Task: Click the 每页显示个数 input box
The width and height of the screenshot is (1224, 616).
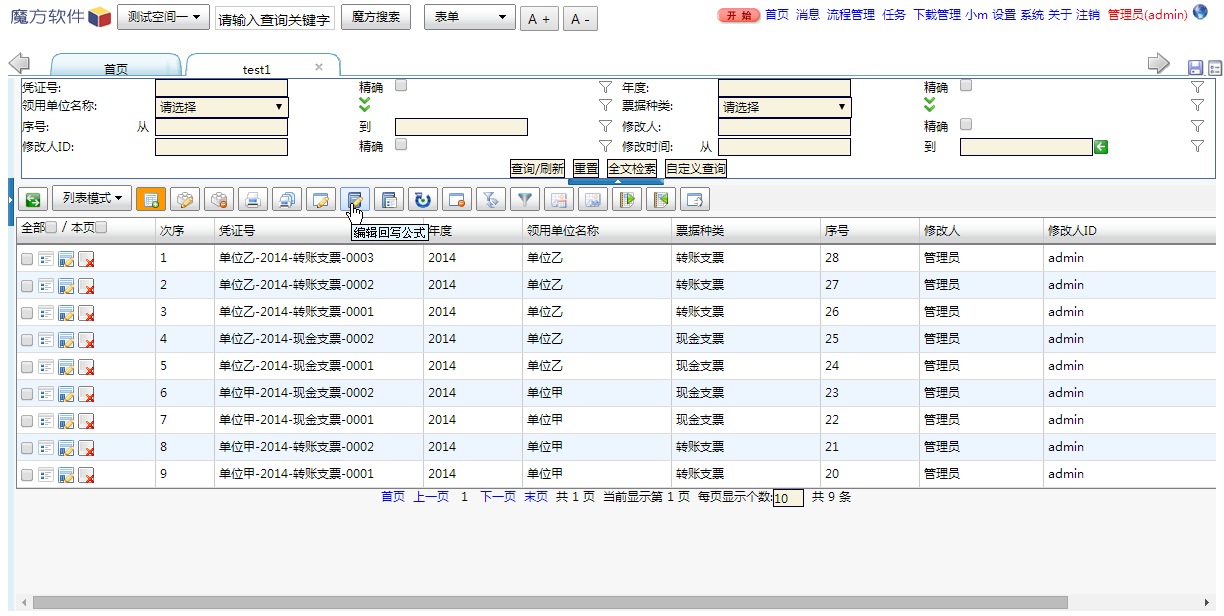Action: 788,498
